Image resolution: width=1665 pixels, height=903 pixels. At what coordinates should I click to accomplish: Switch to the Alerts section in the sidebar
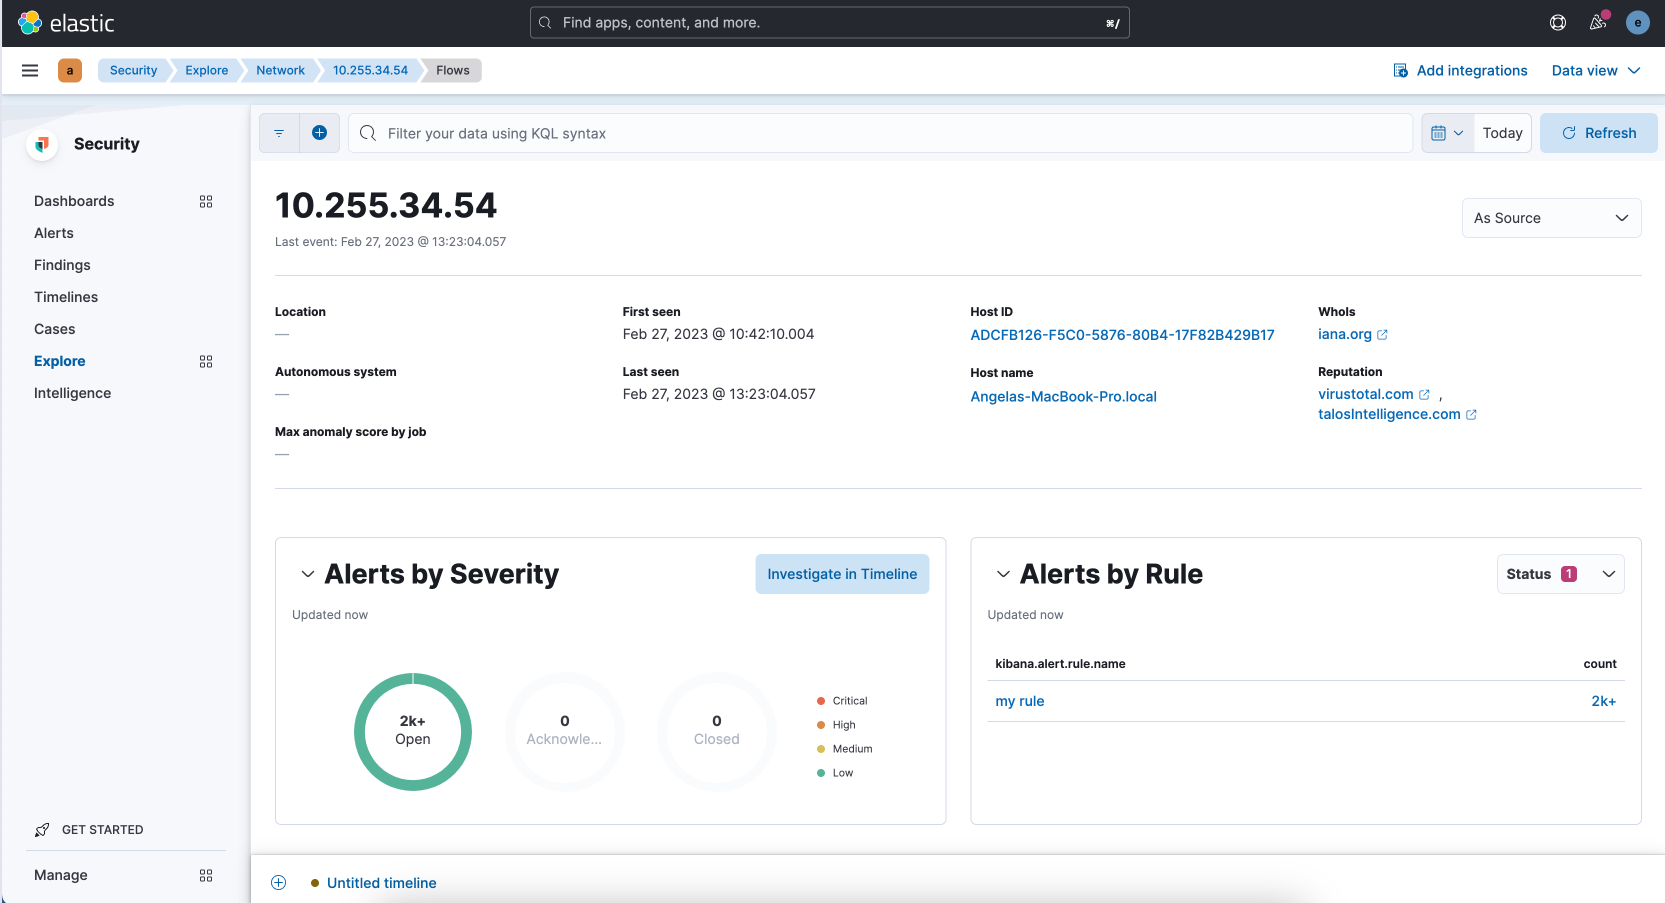click(x=53, y=232)
